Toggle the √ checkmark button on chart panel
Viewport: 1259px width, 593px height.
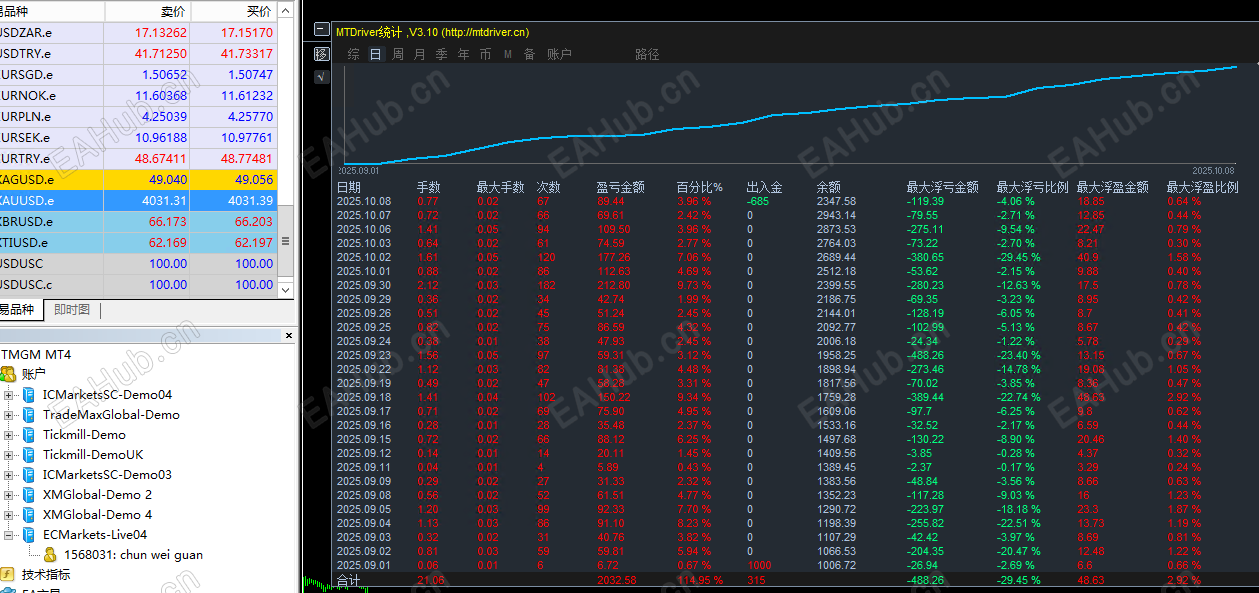(x=321, y=76)
